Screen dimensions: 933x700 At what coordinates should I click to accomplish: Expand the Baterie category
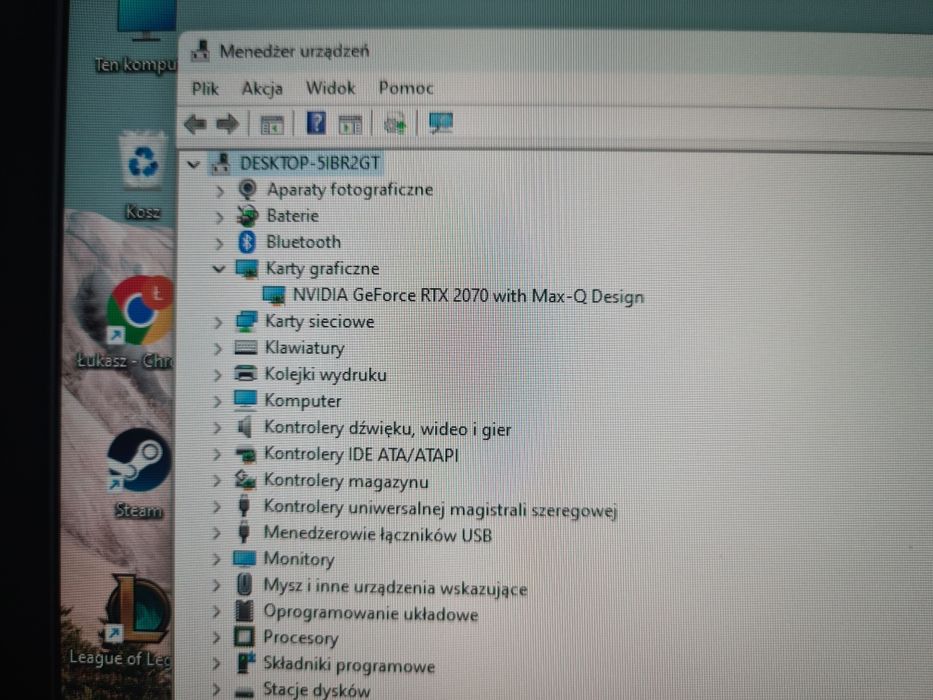click(219, 217)
